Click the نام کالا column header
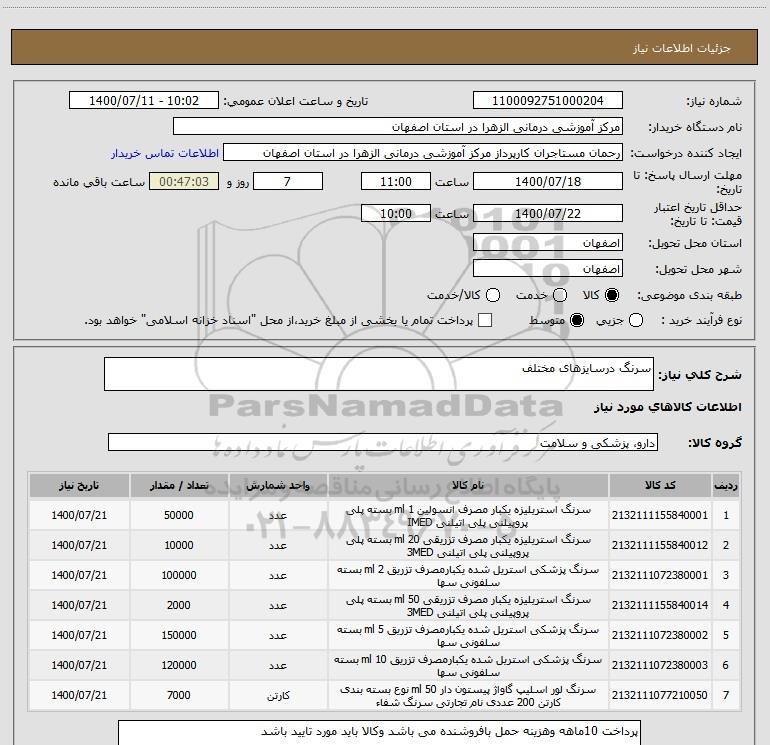 pyautogui.click(x=468, y=486)
